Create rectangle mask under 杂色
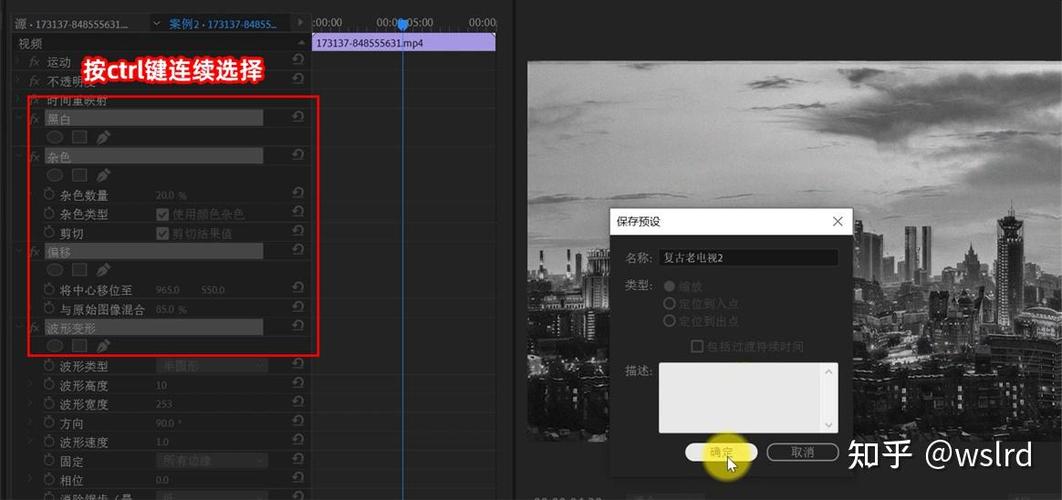Viewport: 1062px width, 500px height. 80,175
